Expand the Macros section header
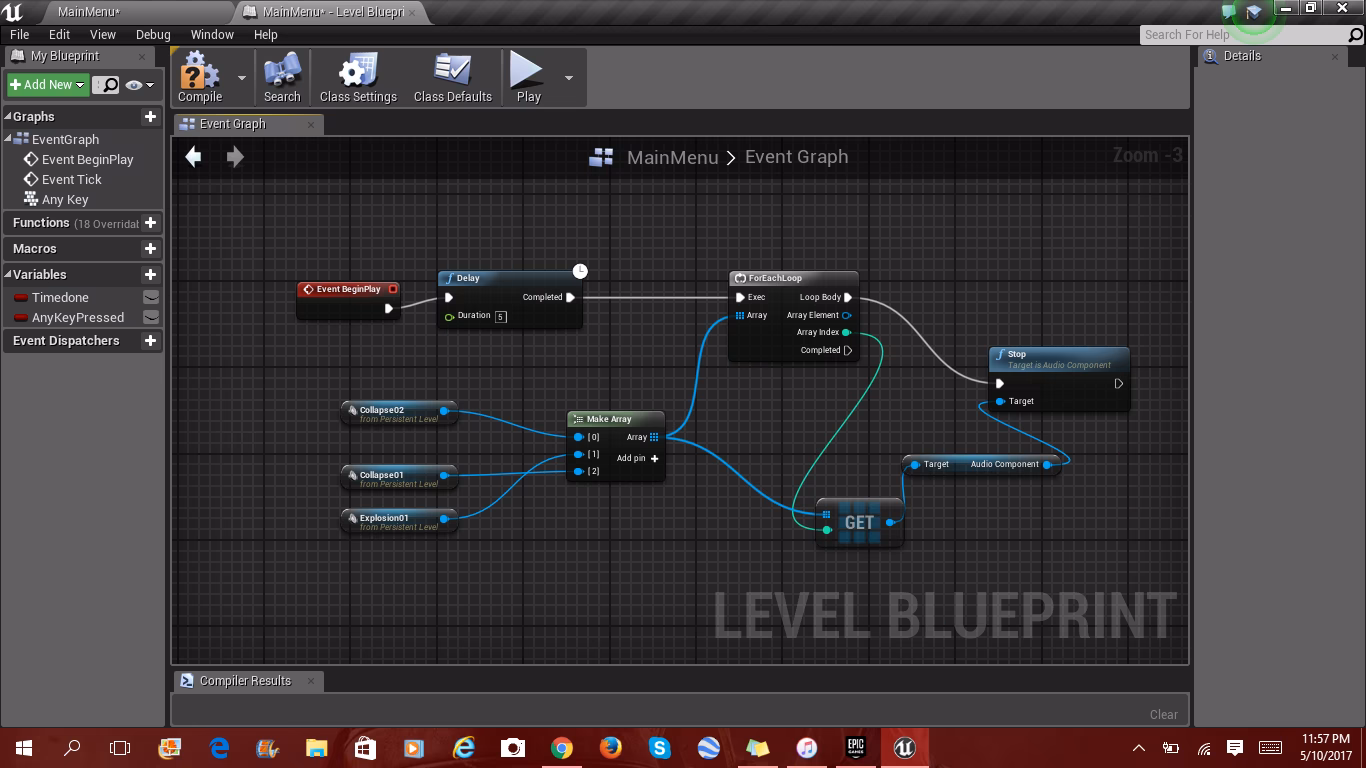Viewport: 1366px width, 768px height. point(35,249)
